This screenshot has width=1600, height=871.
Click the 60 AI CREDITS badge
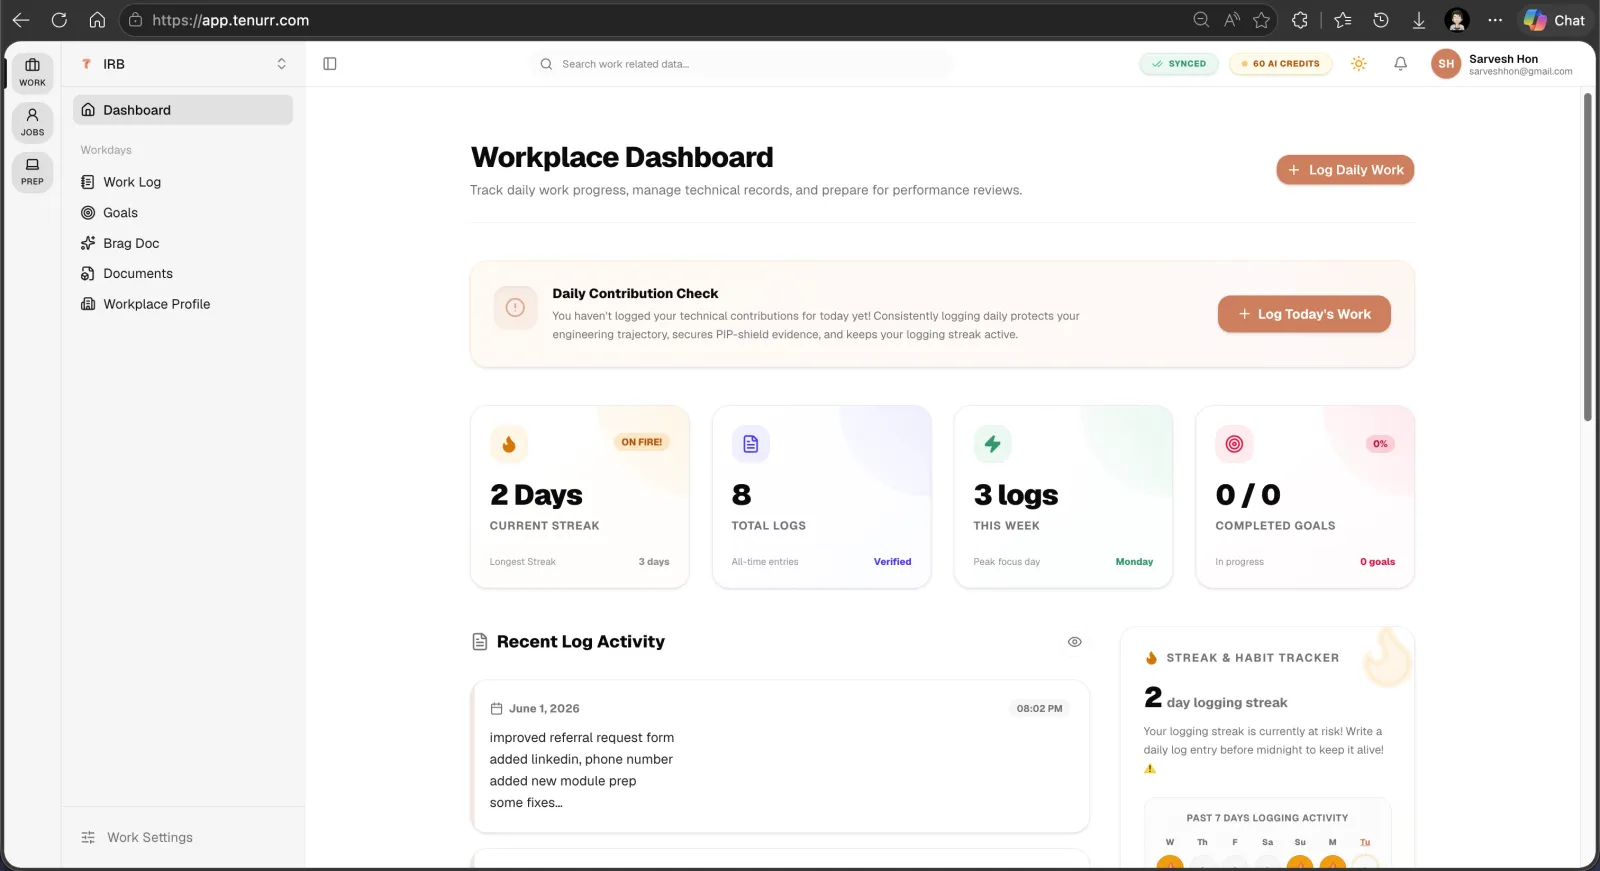1280,64
